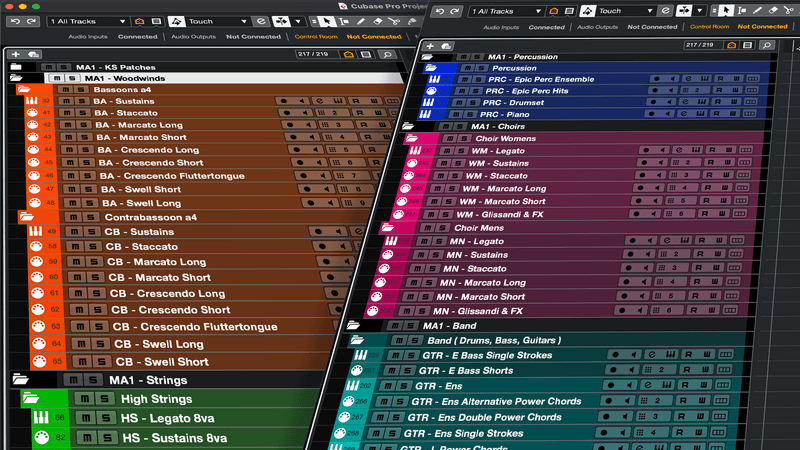Click Control Room label in left window status line
The image size is (800, 450).
(x=316, y=37)
